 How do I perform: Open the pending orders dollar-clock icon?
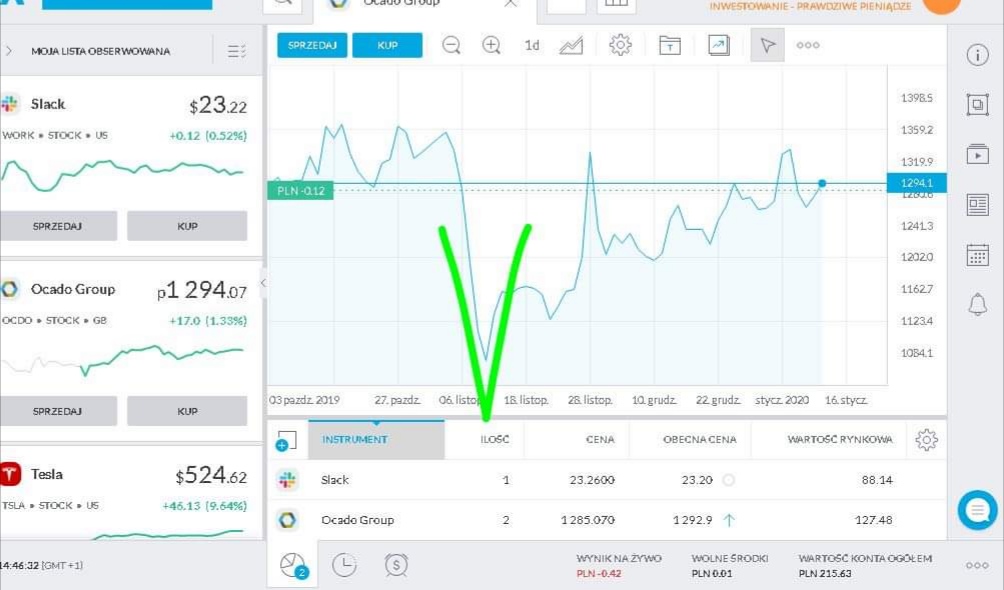click(x=396, y=565)
